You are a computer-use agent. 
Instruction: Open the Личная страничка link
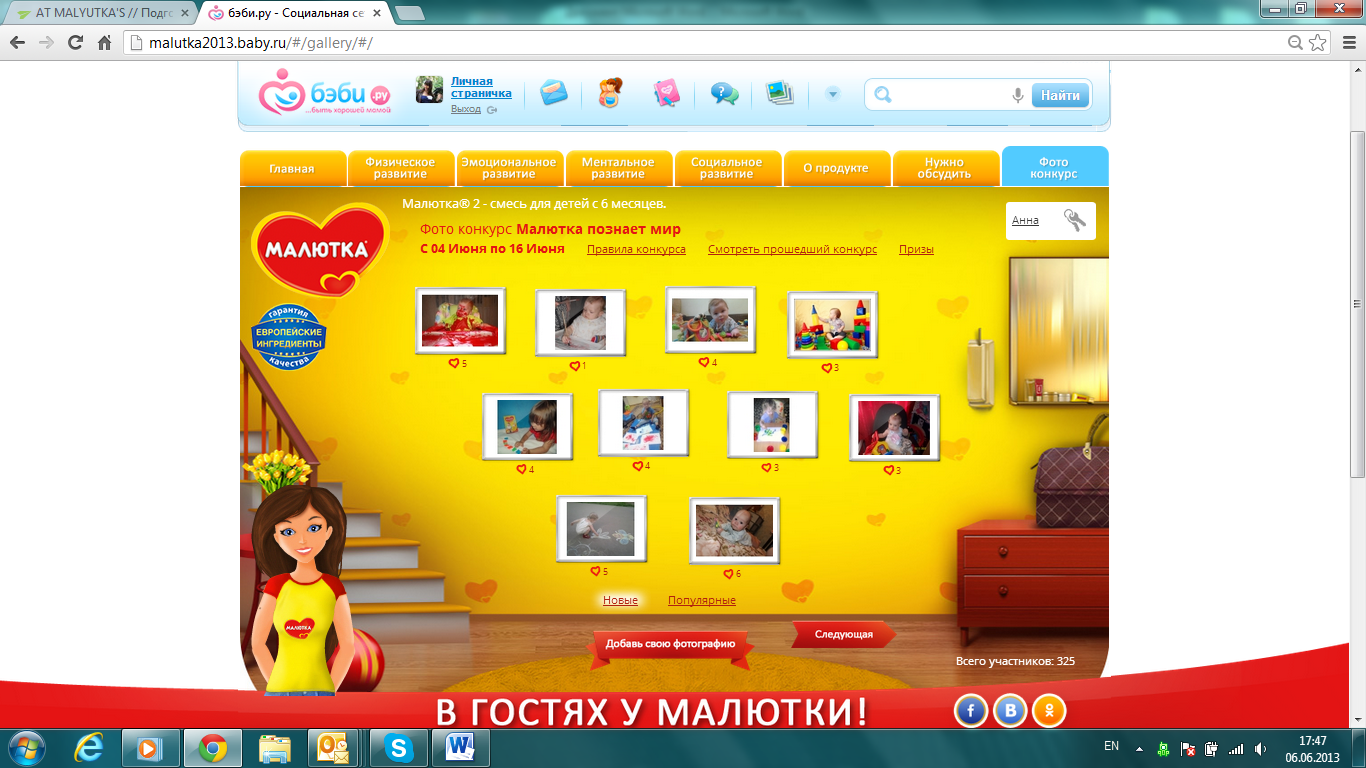[481, 87]
